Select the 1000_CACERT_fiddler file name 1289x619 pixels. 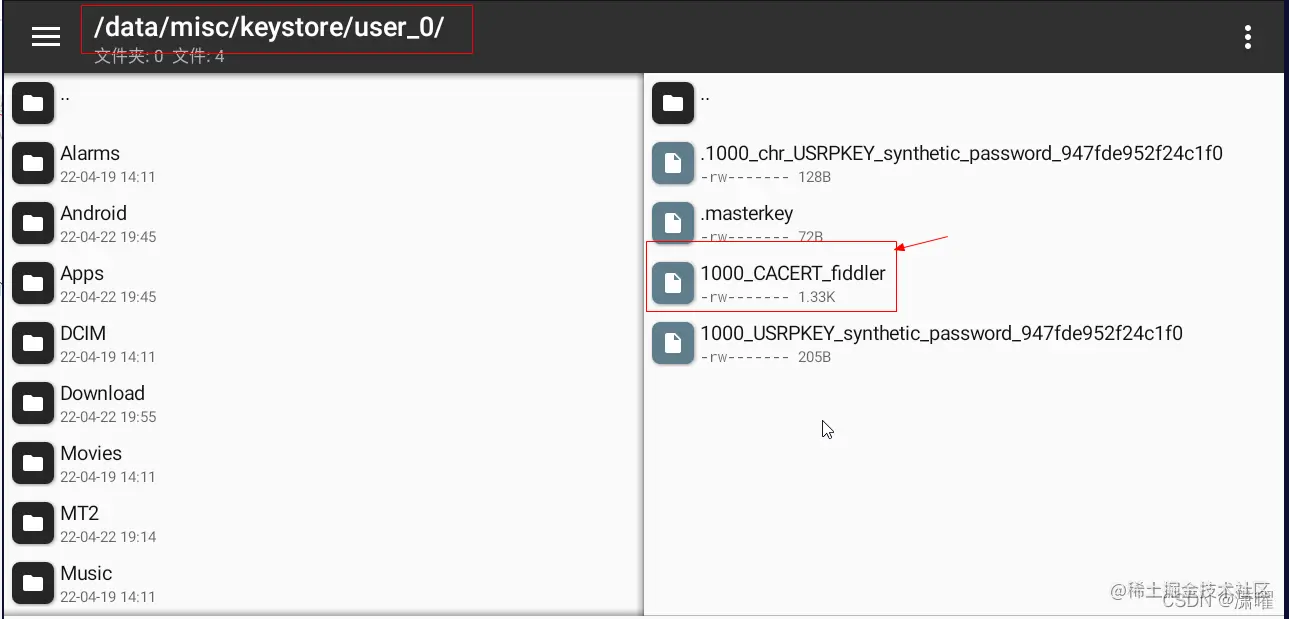[x=793, y=273]
